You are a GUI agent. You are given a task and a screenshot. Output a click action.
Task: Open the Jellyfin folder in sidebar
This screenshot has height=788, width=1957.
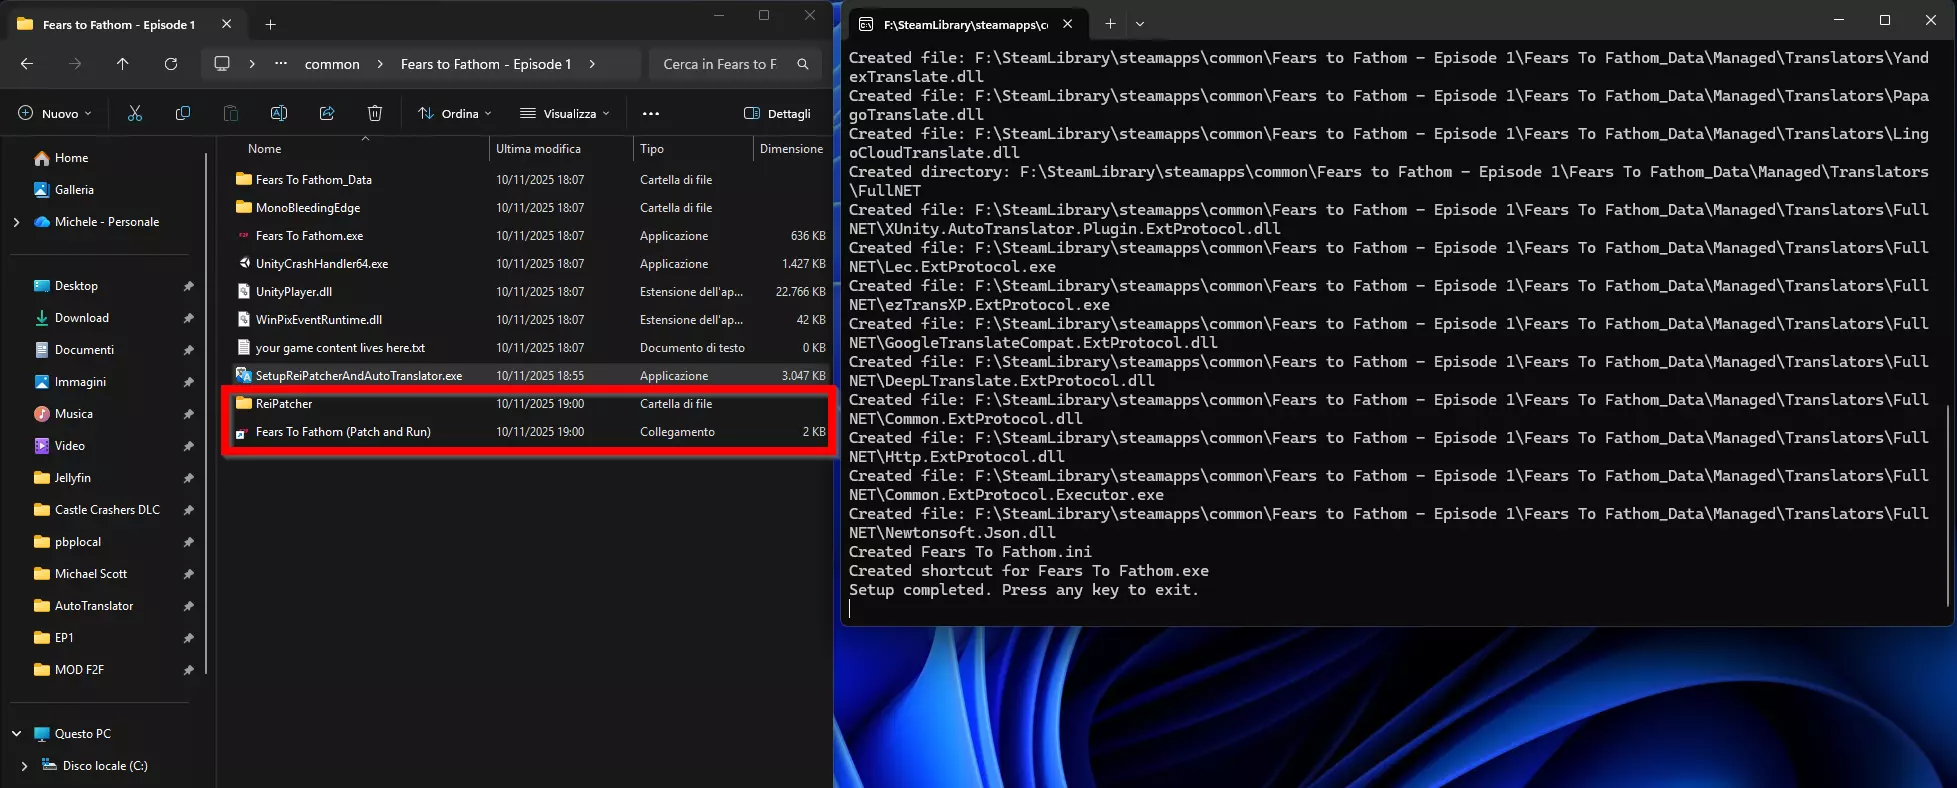[x=73, y=478]
